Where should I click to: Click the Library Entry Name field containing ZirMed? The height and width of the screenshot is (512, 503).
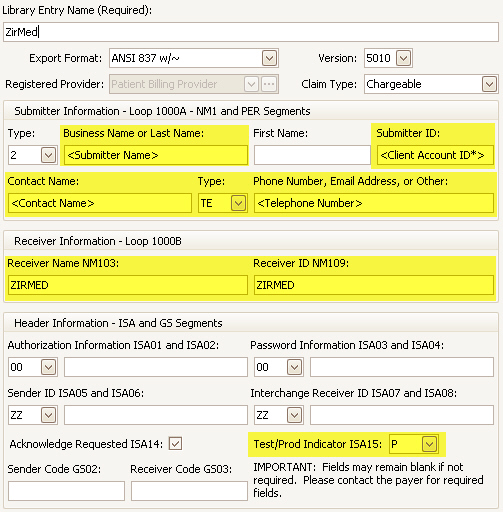point(251,32)
